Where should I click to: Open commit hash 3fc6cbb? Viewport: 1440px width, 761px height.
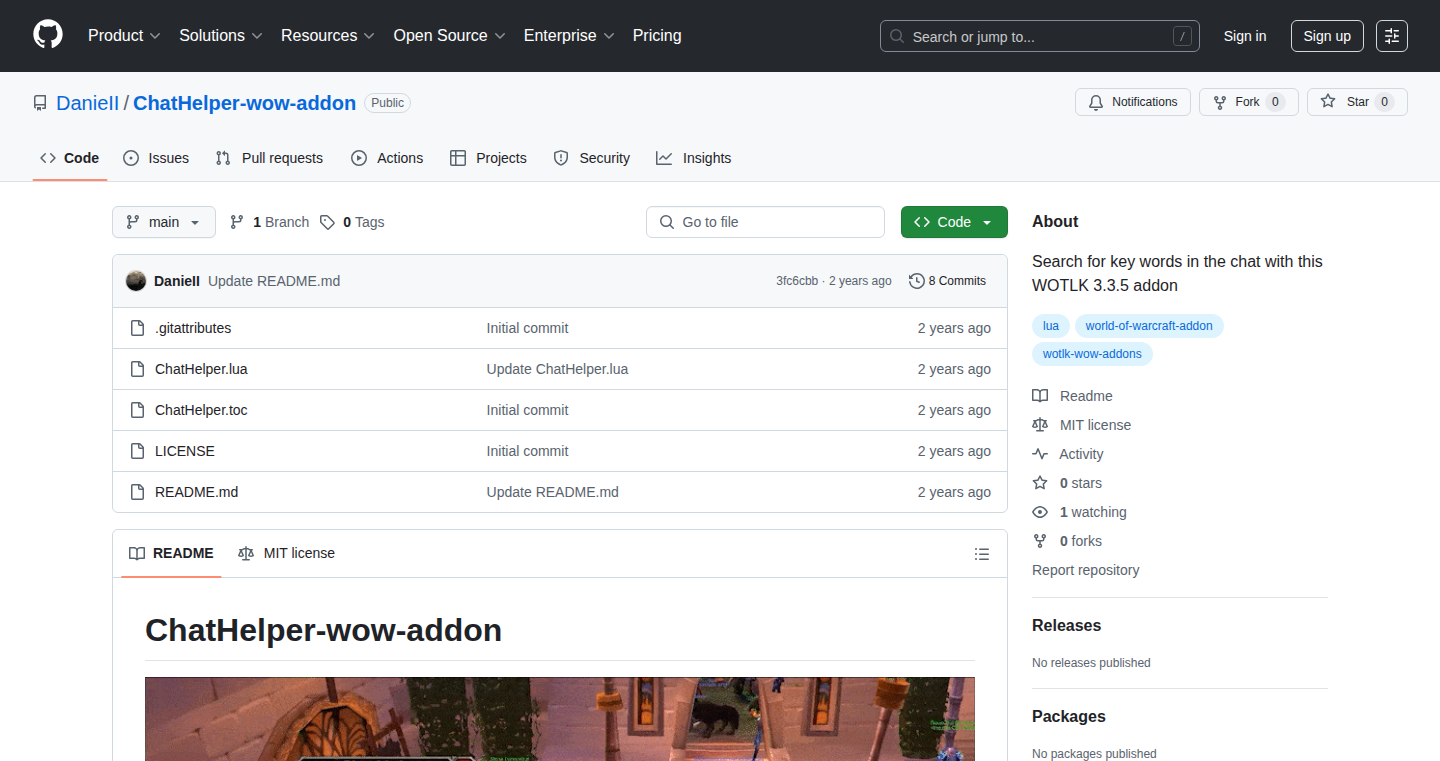[797, 281]
